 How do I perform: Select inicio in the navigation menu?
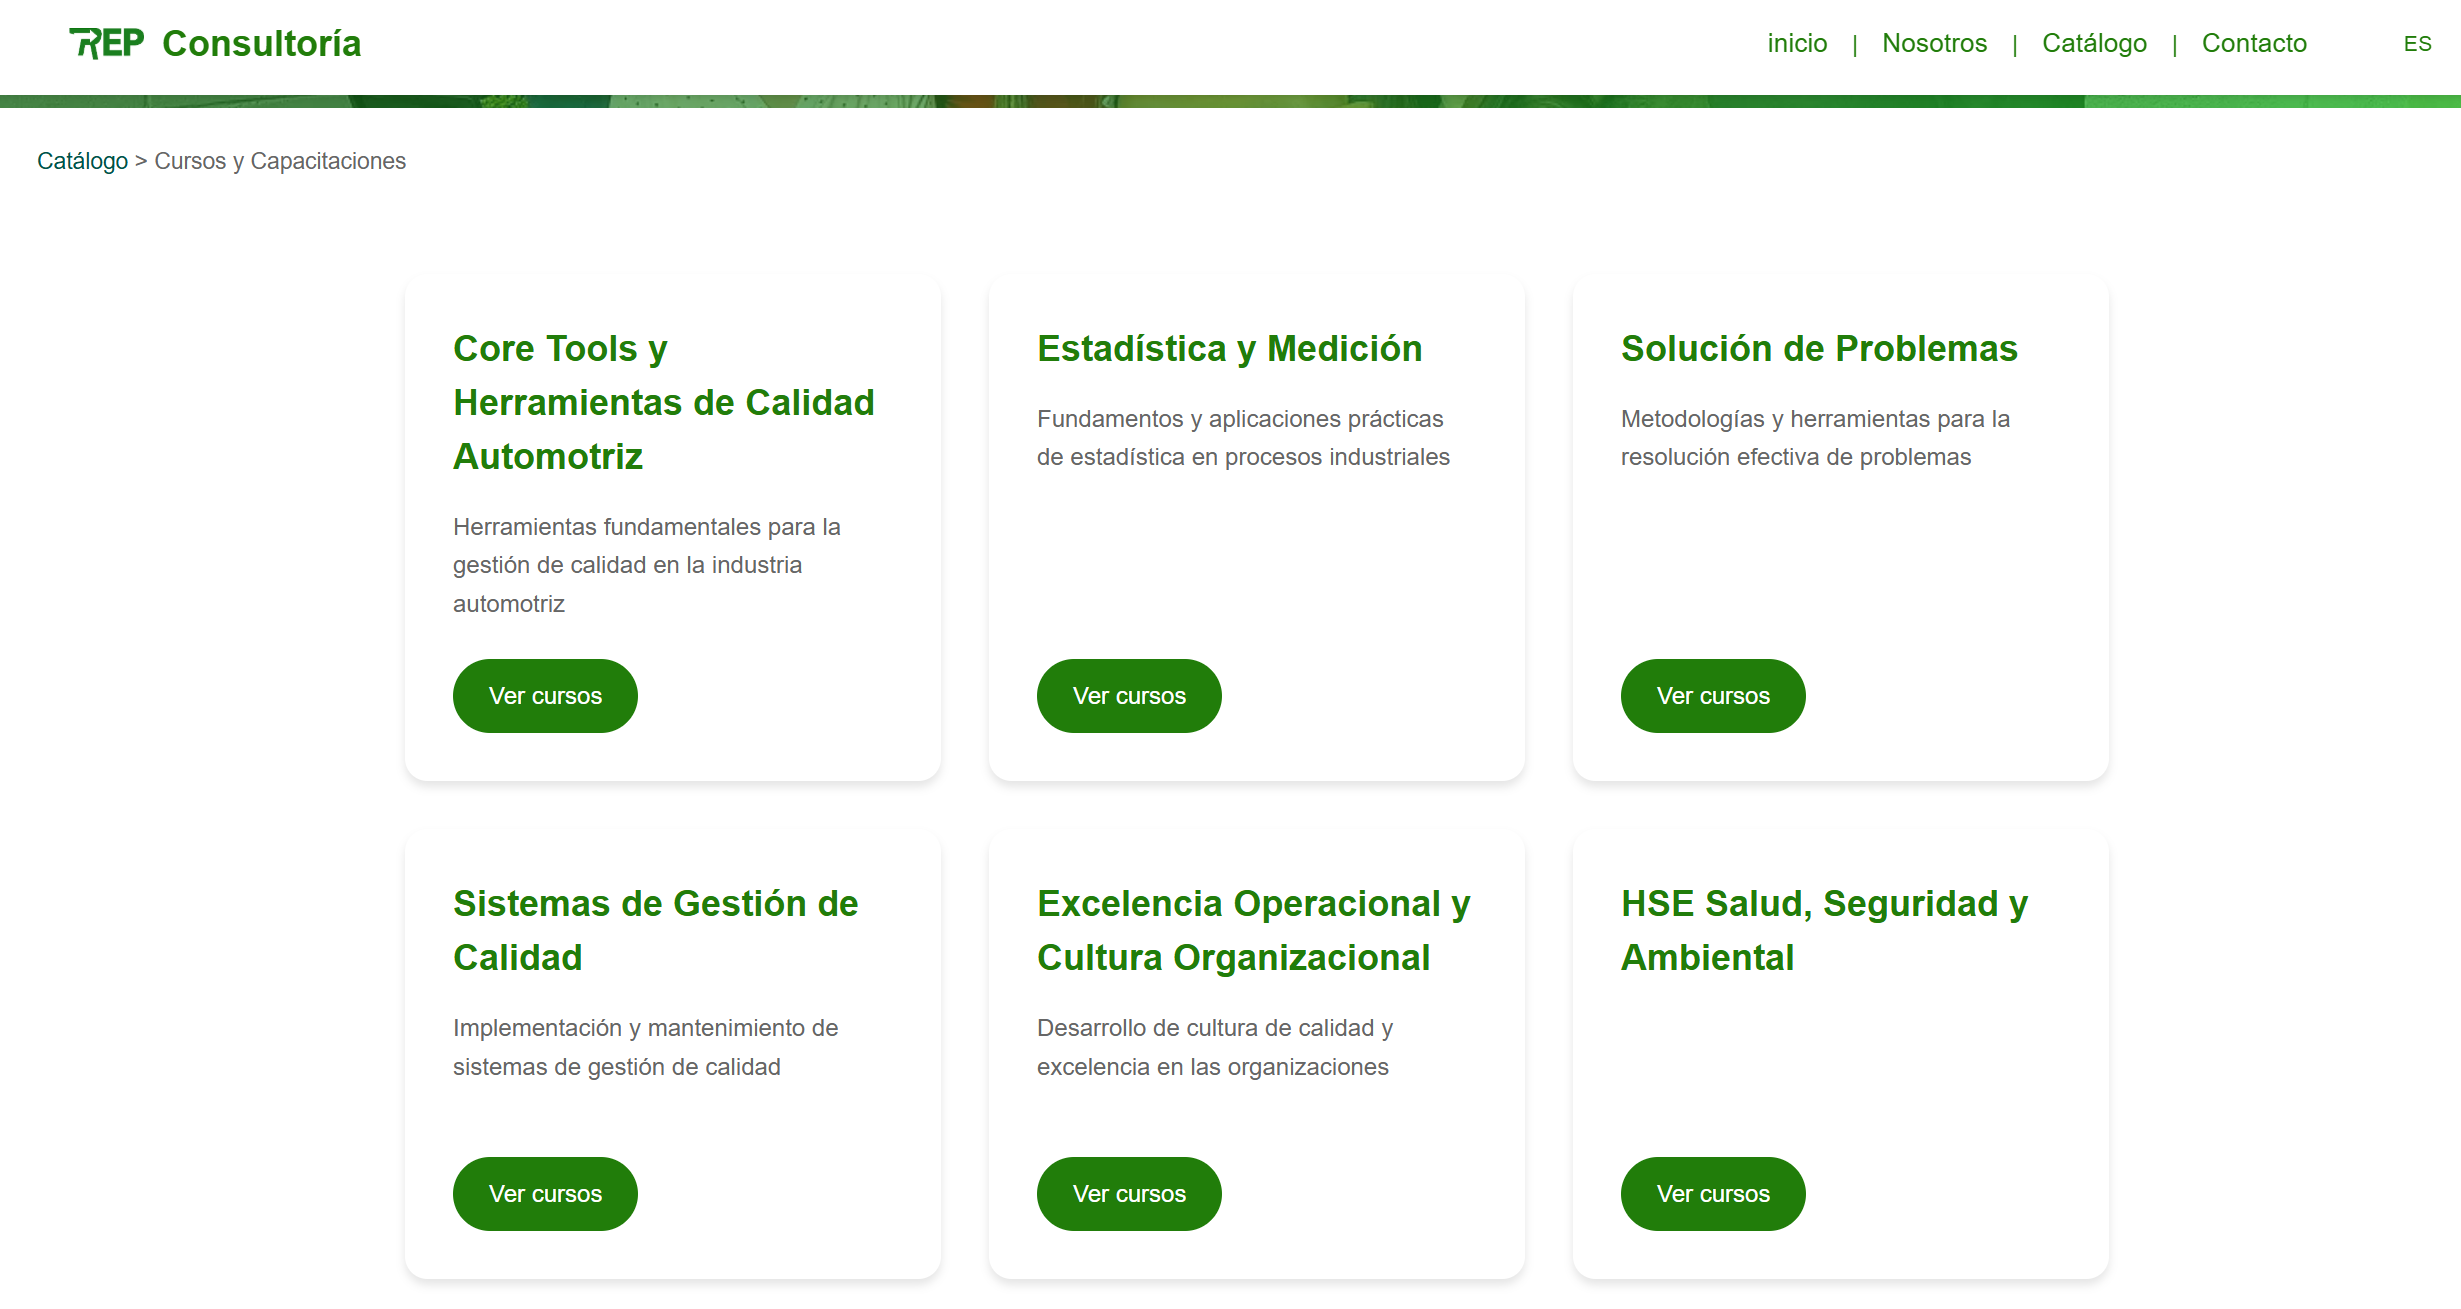[1797, 43]
